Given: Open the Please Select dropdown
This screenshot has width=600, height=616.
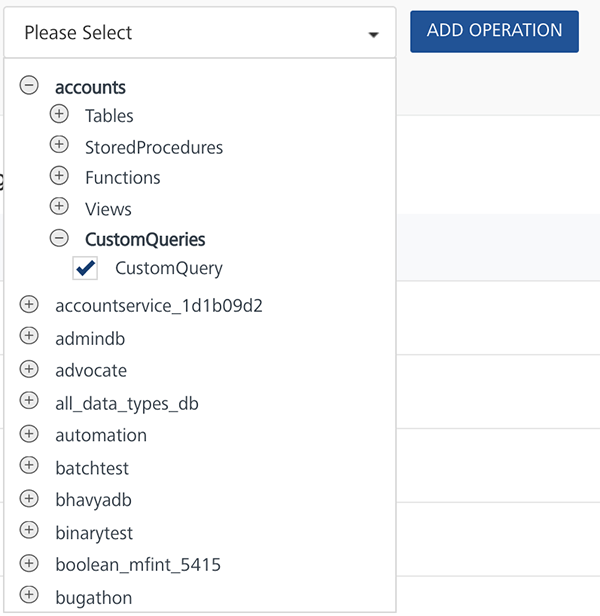Looking at the screenshot, I should pos(200,33).
